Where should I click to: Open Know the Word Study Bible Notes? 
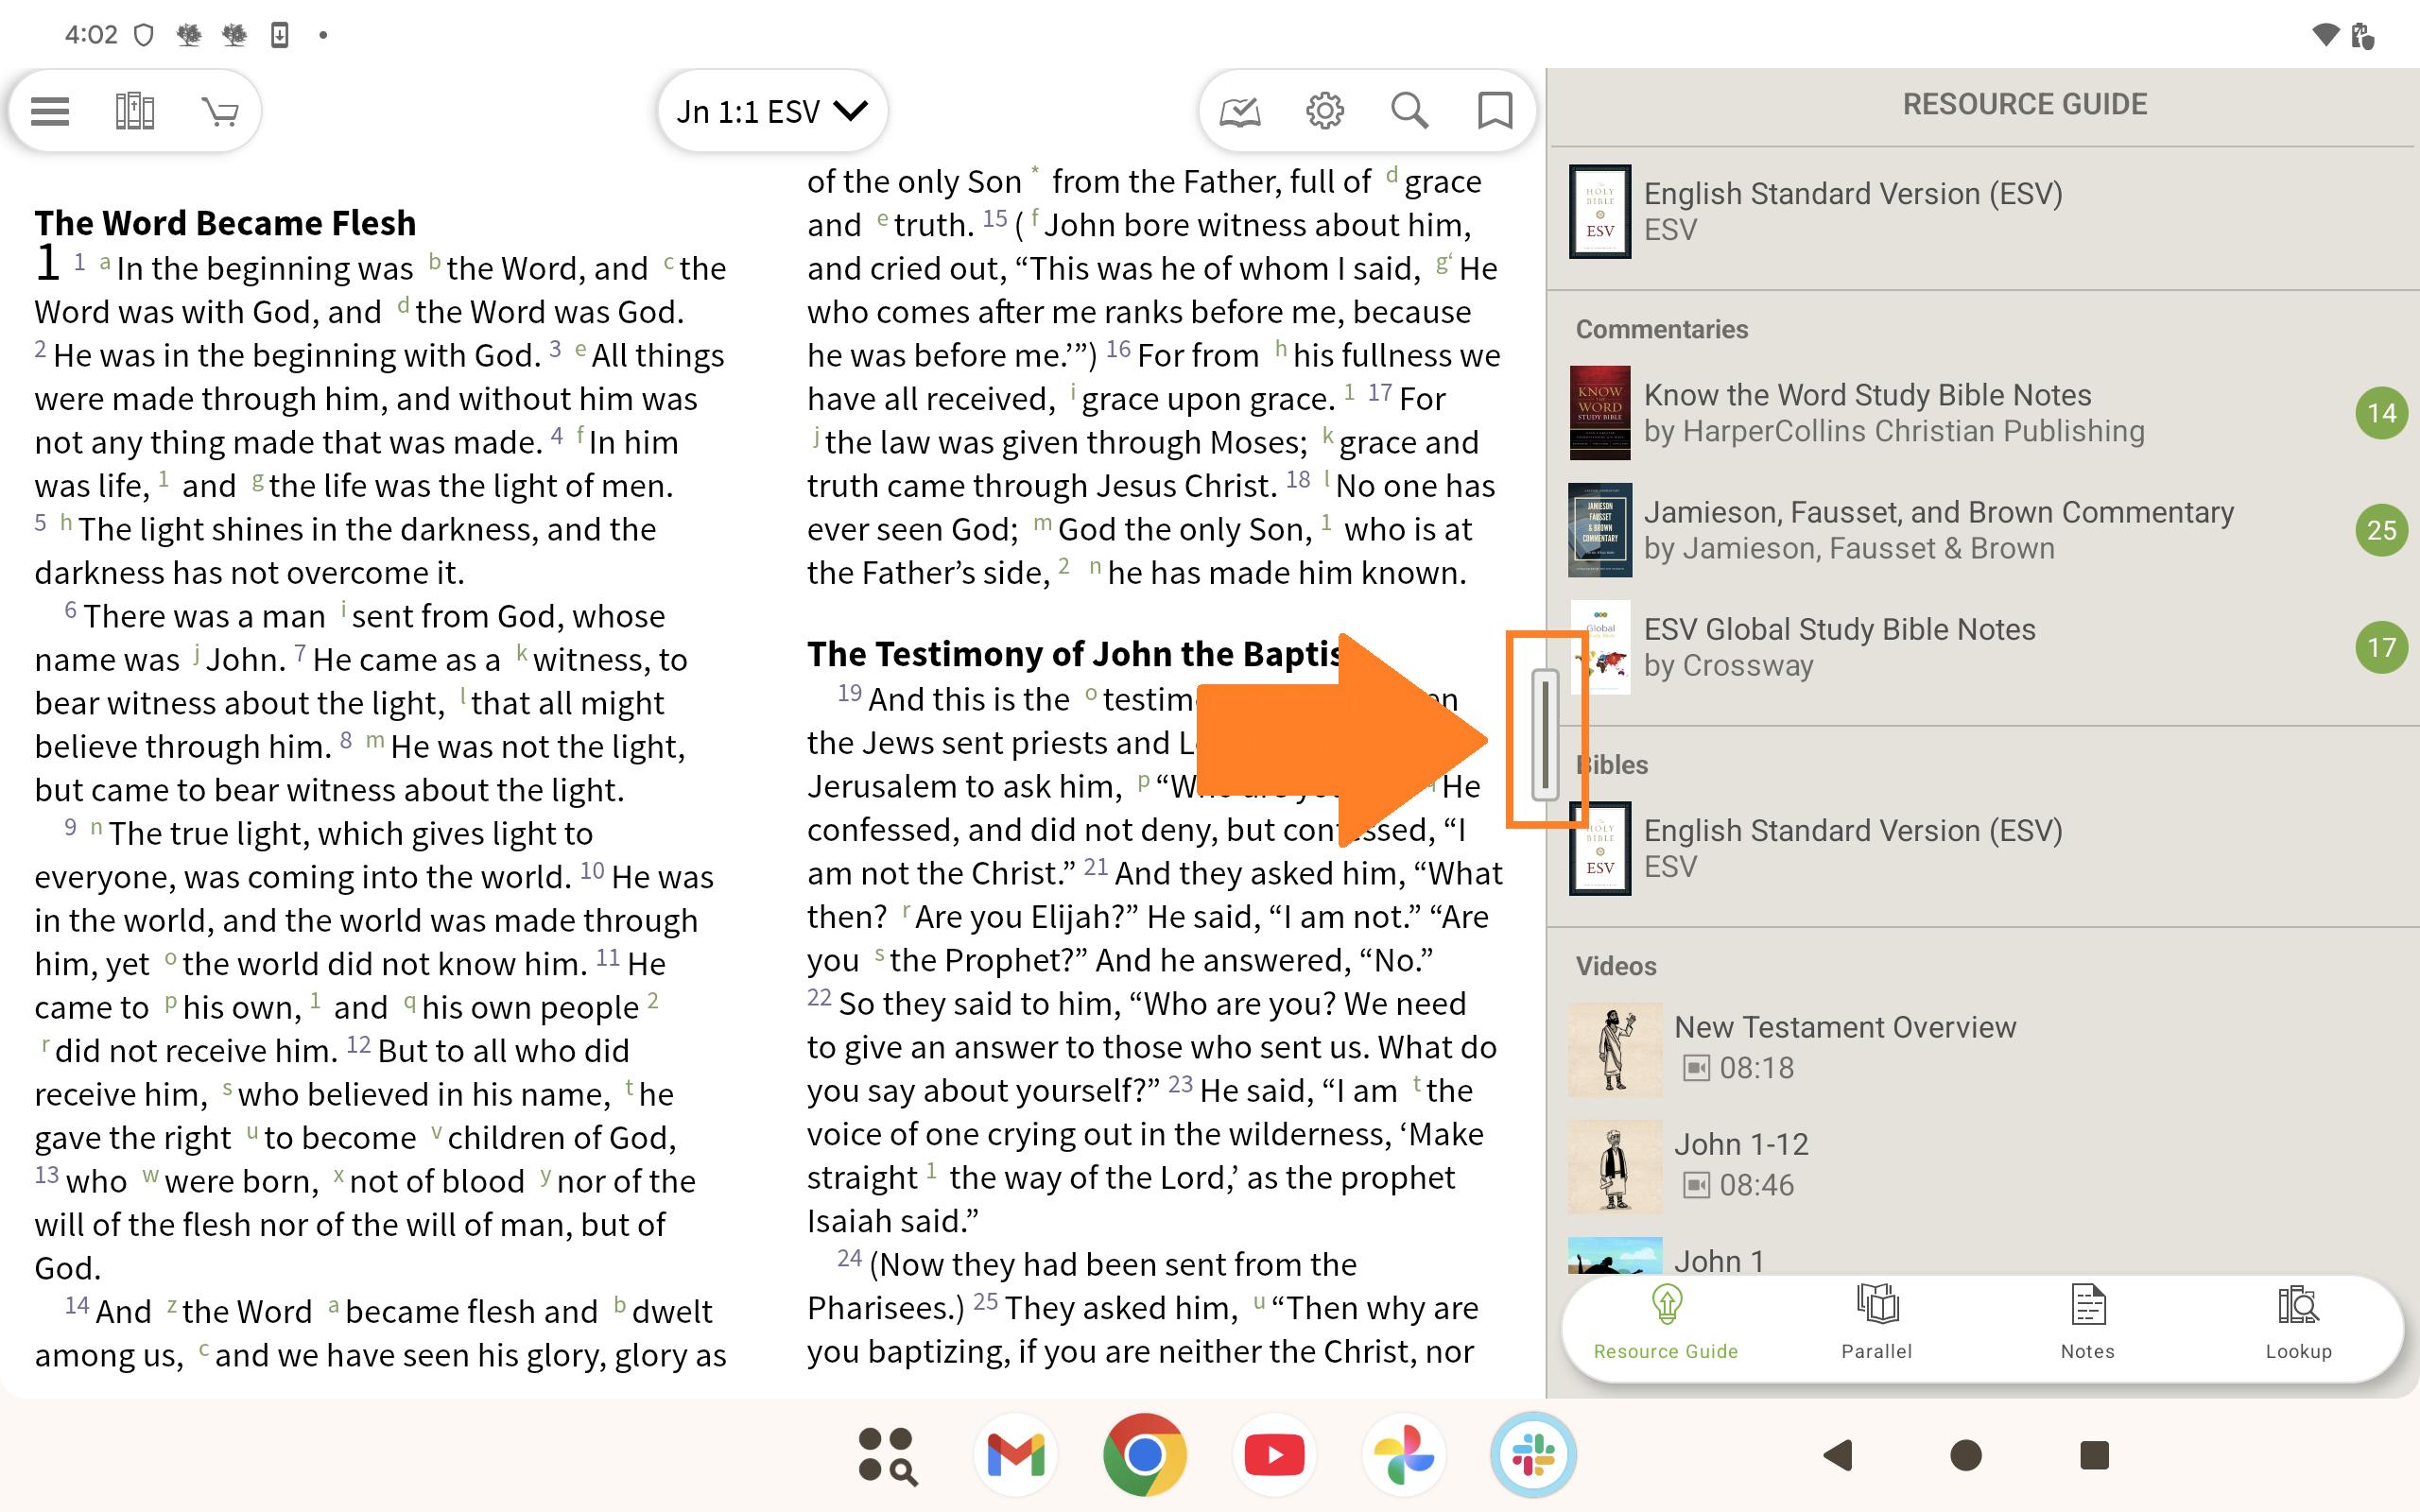coord(1867,412)
